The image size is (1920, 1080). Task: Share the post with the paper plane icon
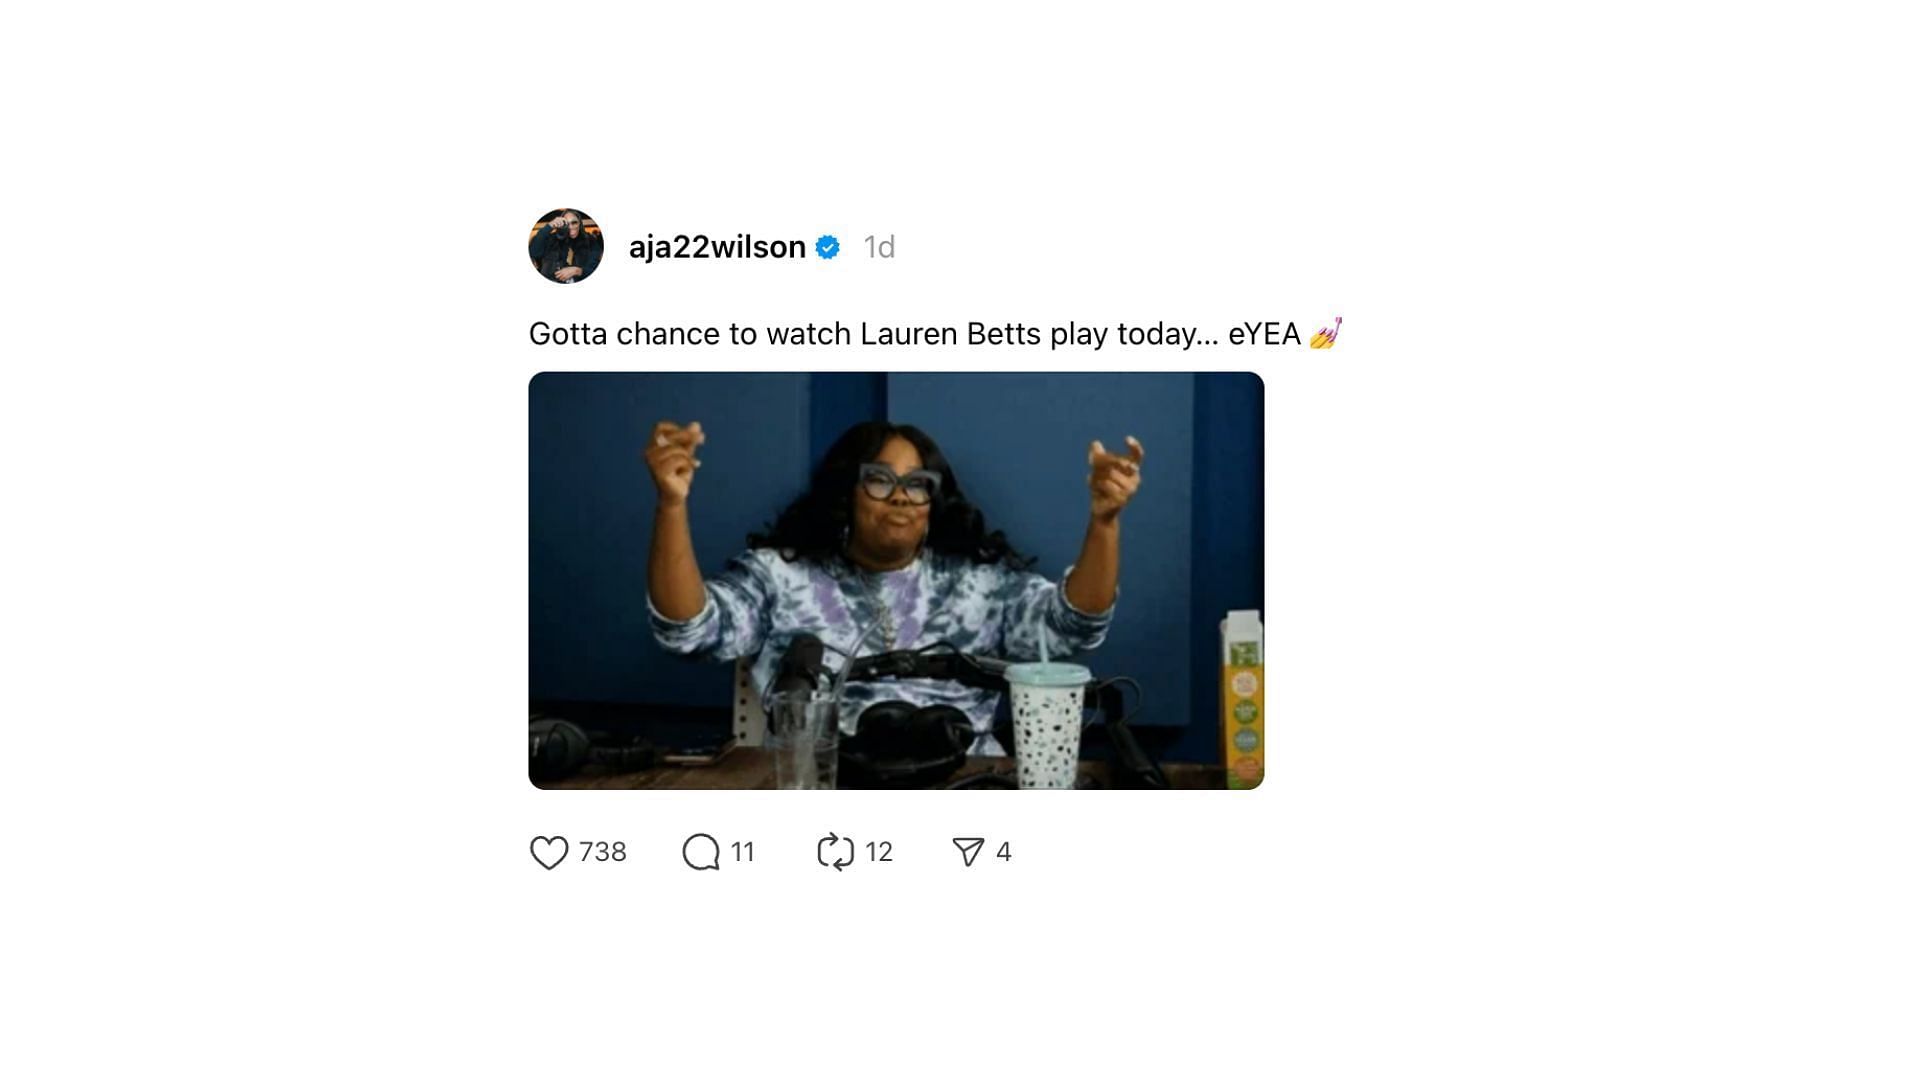[968, 852]
